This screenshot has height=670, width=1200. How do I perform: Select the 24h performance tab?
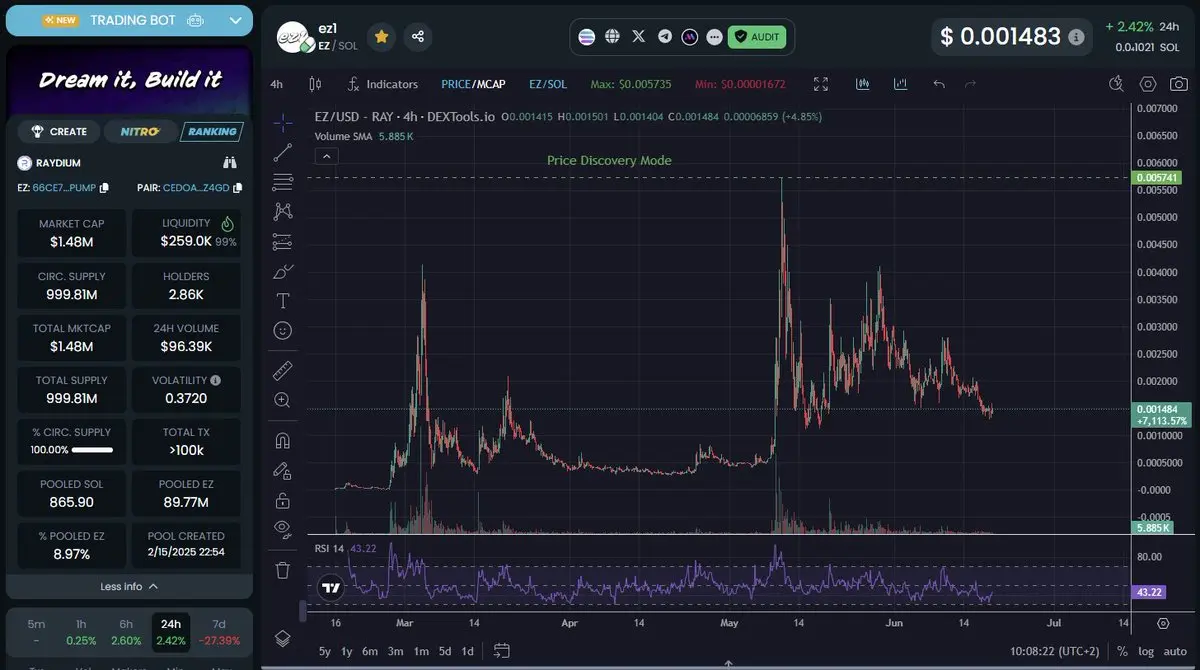coord(172,631)
